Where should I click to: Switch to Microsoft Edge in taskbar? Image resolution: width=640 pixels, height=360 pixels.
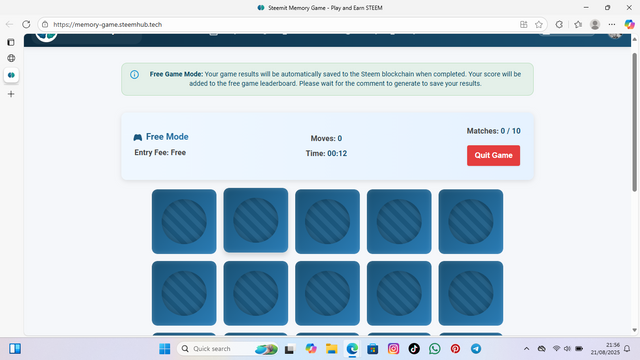(352, 349)
